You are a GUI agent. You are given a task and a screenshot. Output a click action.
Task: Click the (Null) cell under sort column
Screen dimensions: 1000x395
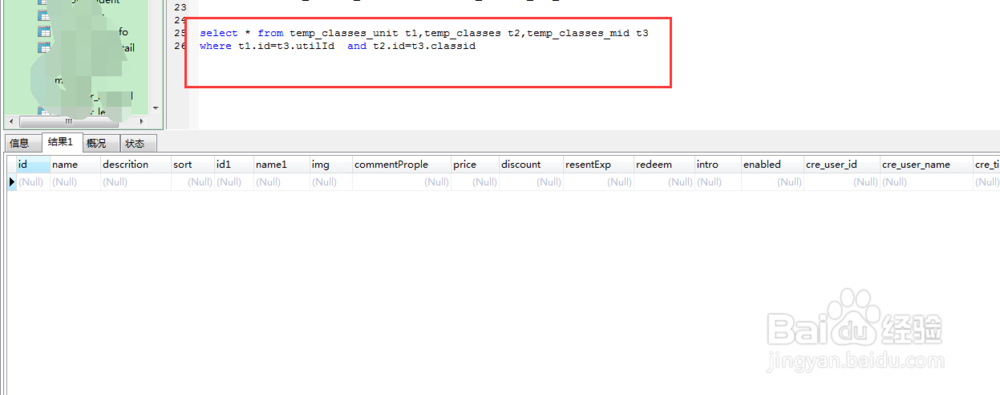pyautogui.click(x=193, y=182)
